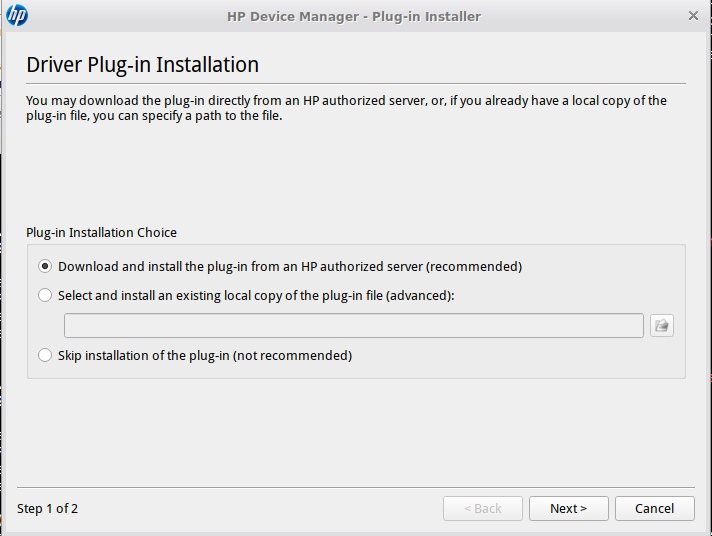The width and height of the screenshot is (712, 536).
Task: Choose the existing local copy radio button
Action: (45, 296)
